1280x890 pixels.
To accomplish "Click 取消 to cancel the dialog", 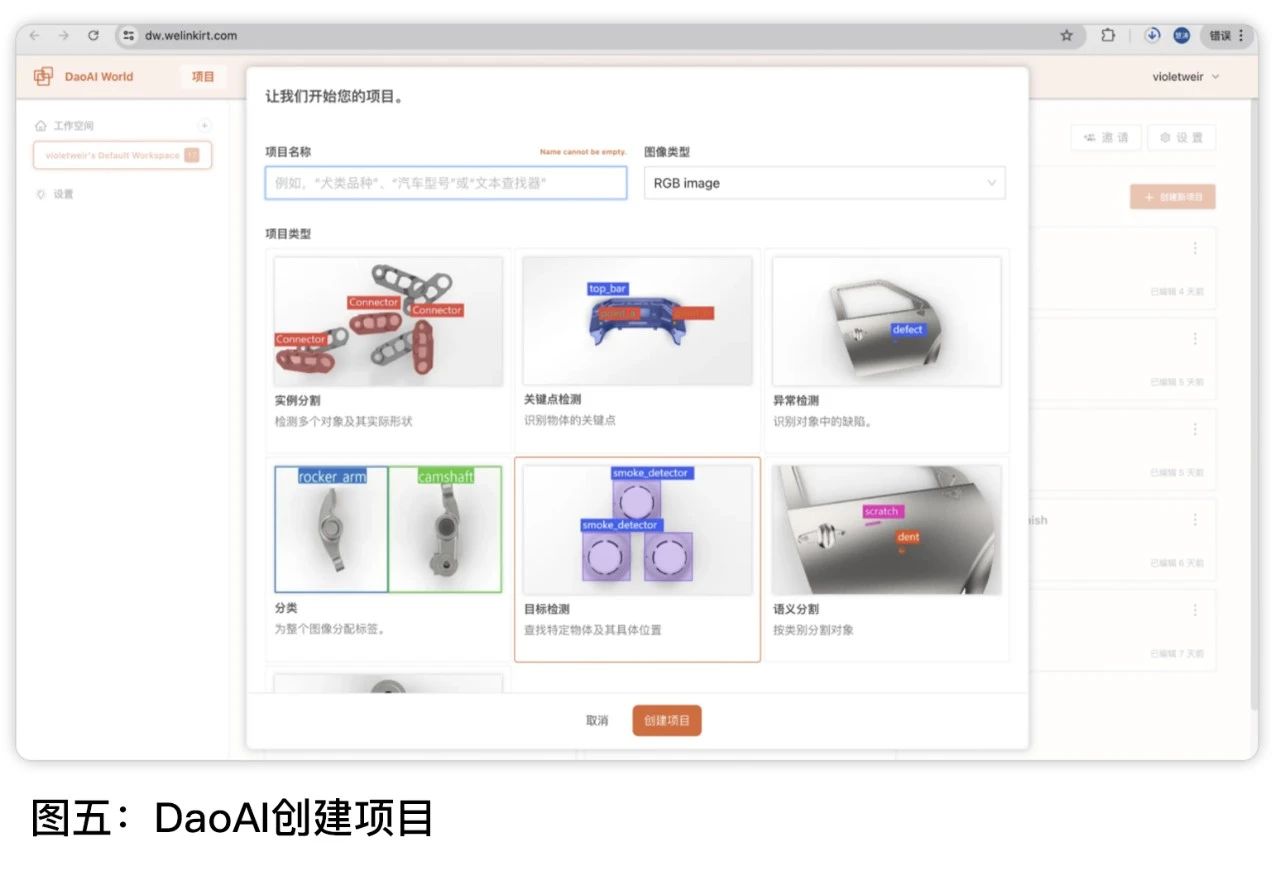I will pos(597,720).
